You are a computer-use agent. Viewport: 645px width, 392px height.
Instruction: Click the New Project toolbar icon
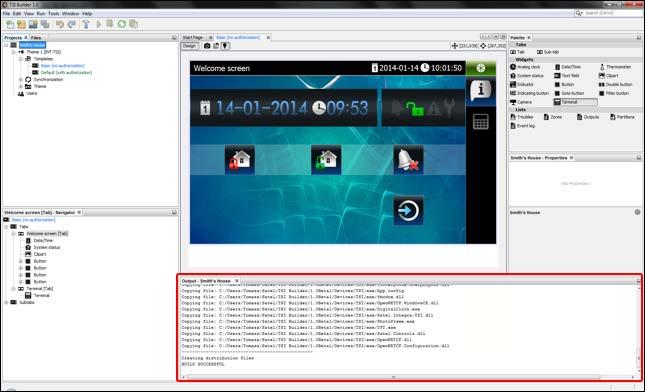[9, 24]
